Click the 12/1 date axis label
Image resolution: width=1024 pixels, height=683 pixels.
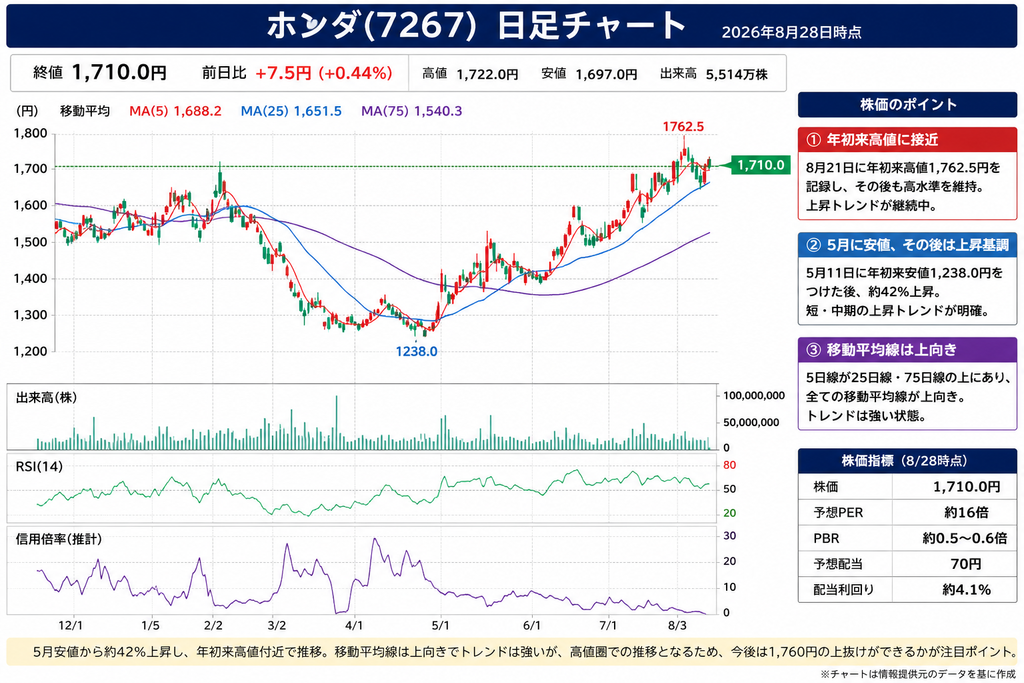coord(71,626)
